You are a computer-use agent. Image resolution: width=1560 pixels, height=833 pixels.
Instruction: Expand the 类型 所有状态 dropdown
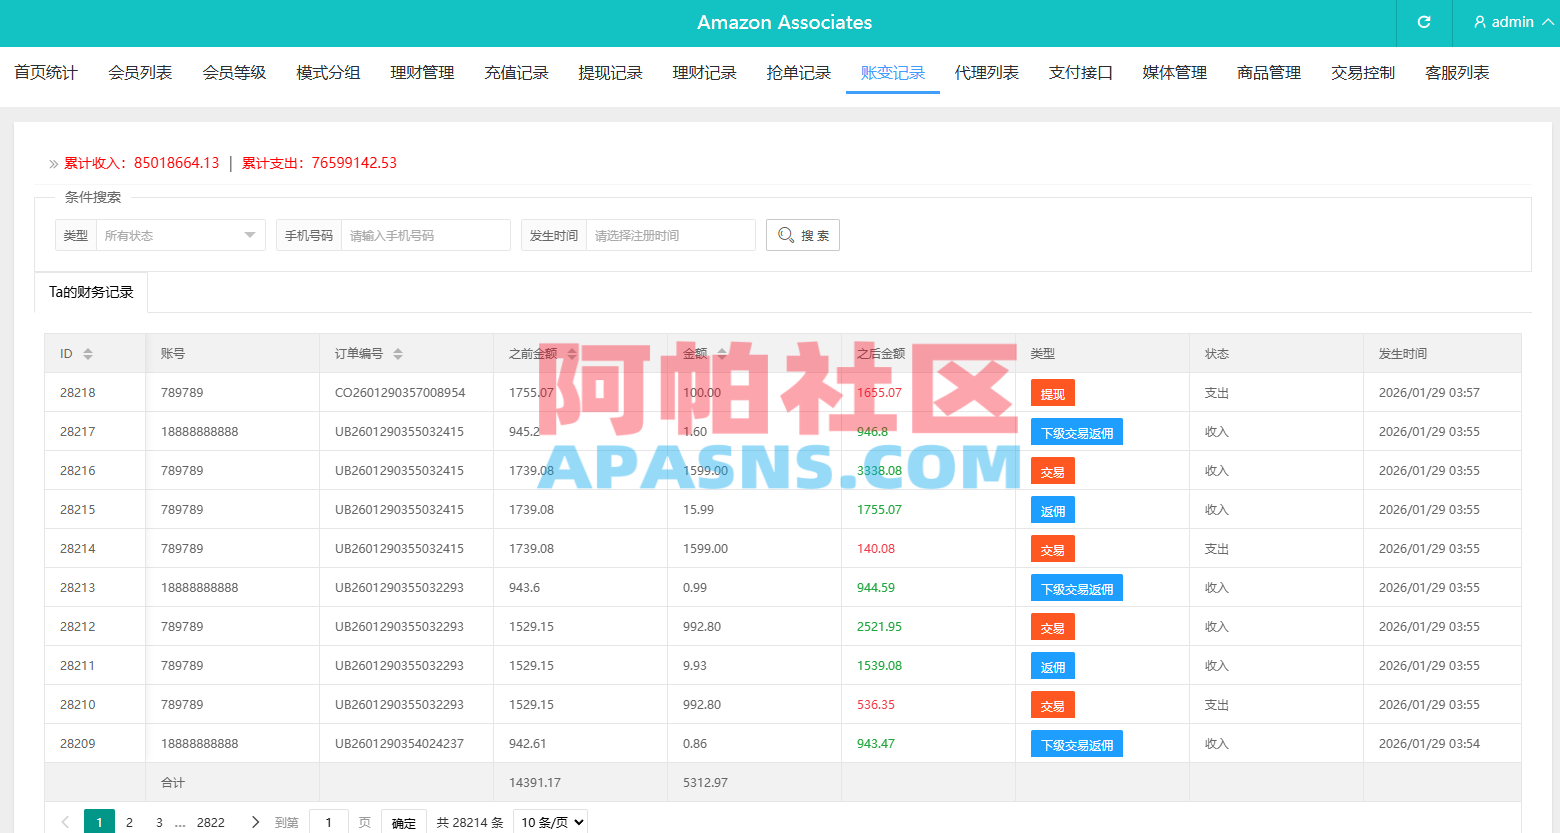coord(181,235)
